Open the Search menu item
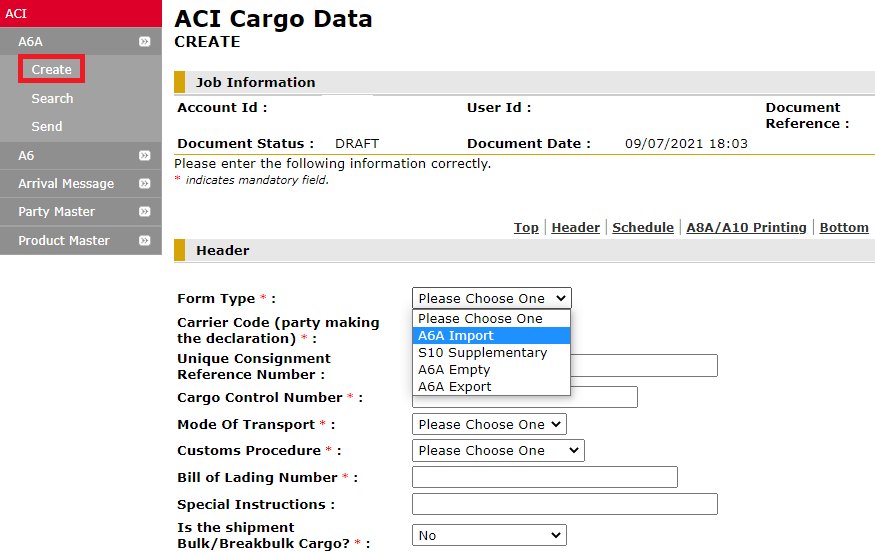 click(x=52, y=98)
